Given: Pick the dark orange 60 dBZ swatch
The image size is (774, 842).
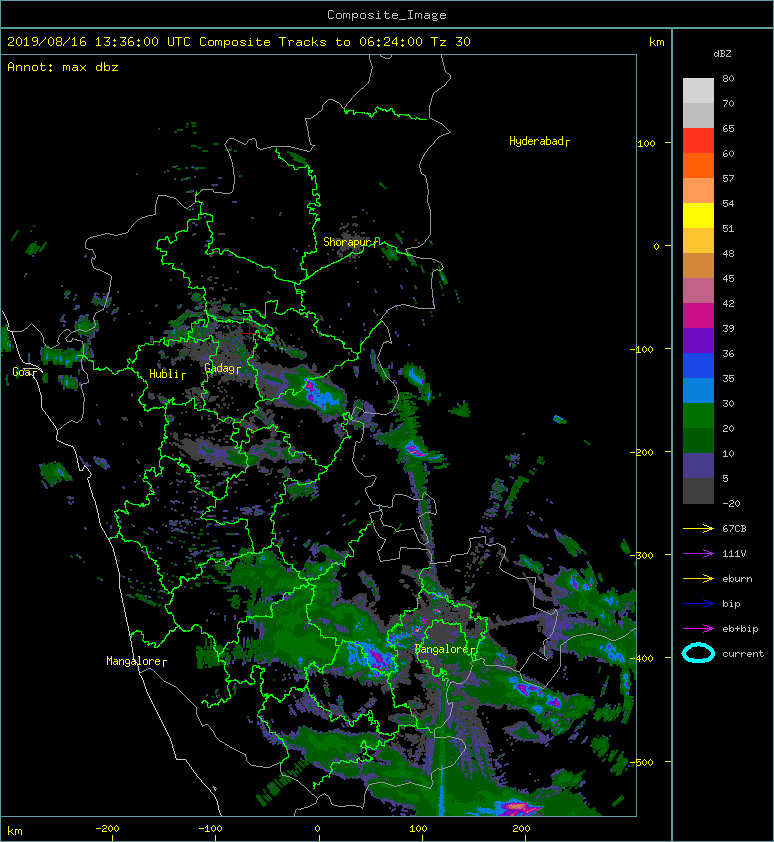Looking at the screenshot, I should click(x=698, y=165).
